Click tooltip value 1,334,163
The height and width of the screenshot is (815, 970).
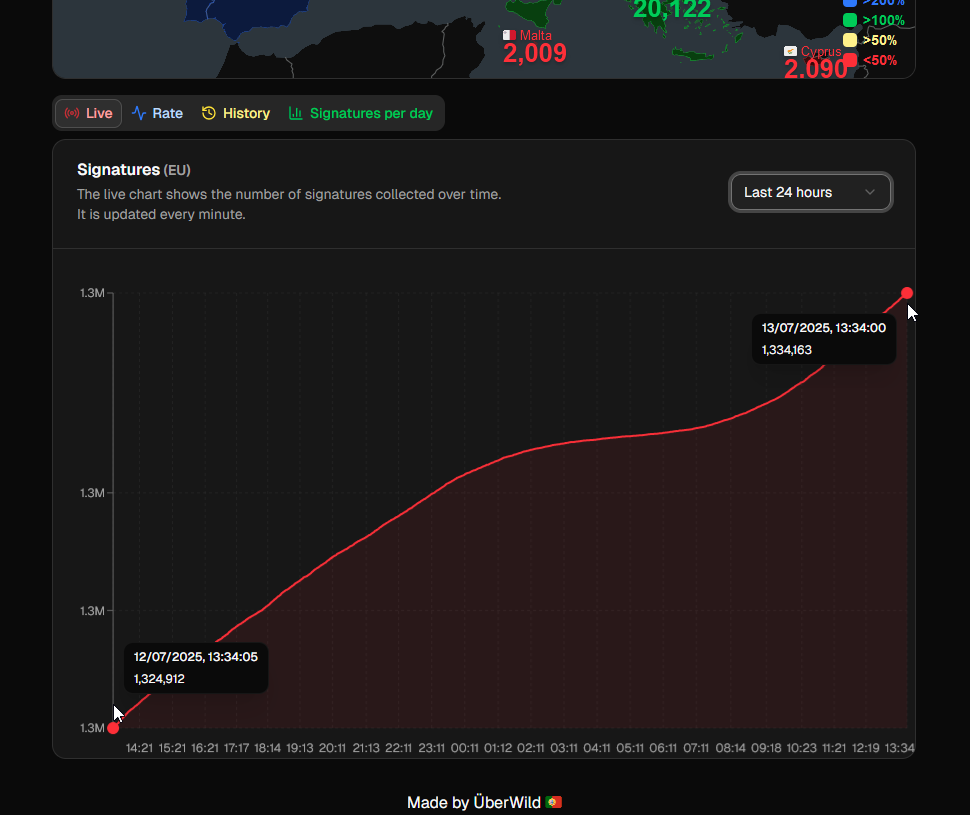pyautogui.click(x=786, y=350)
